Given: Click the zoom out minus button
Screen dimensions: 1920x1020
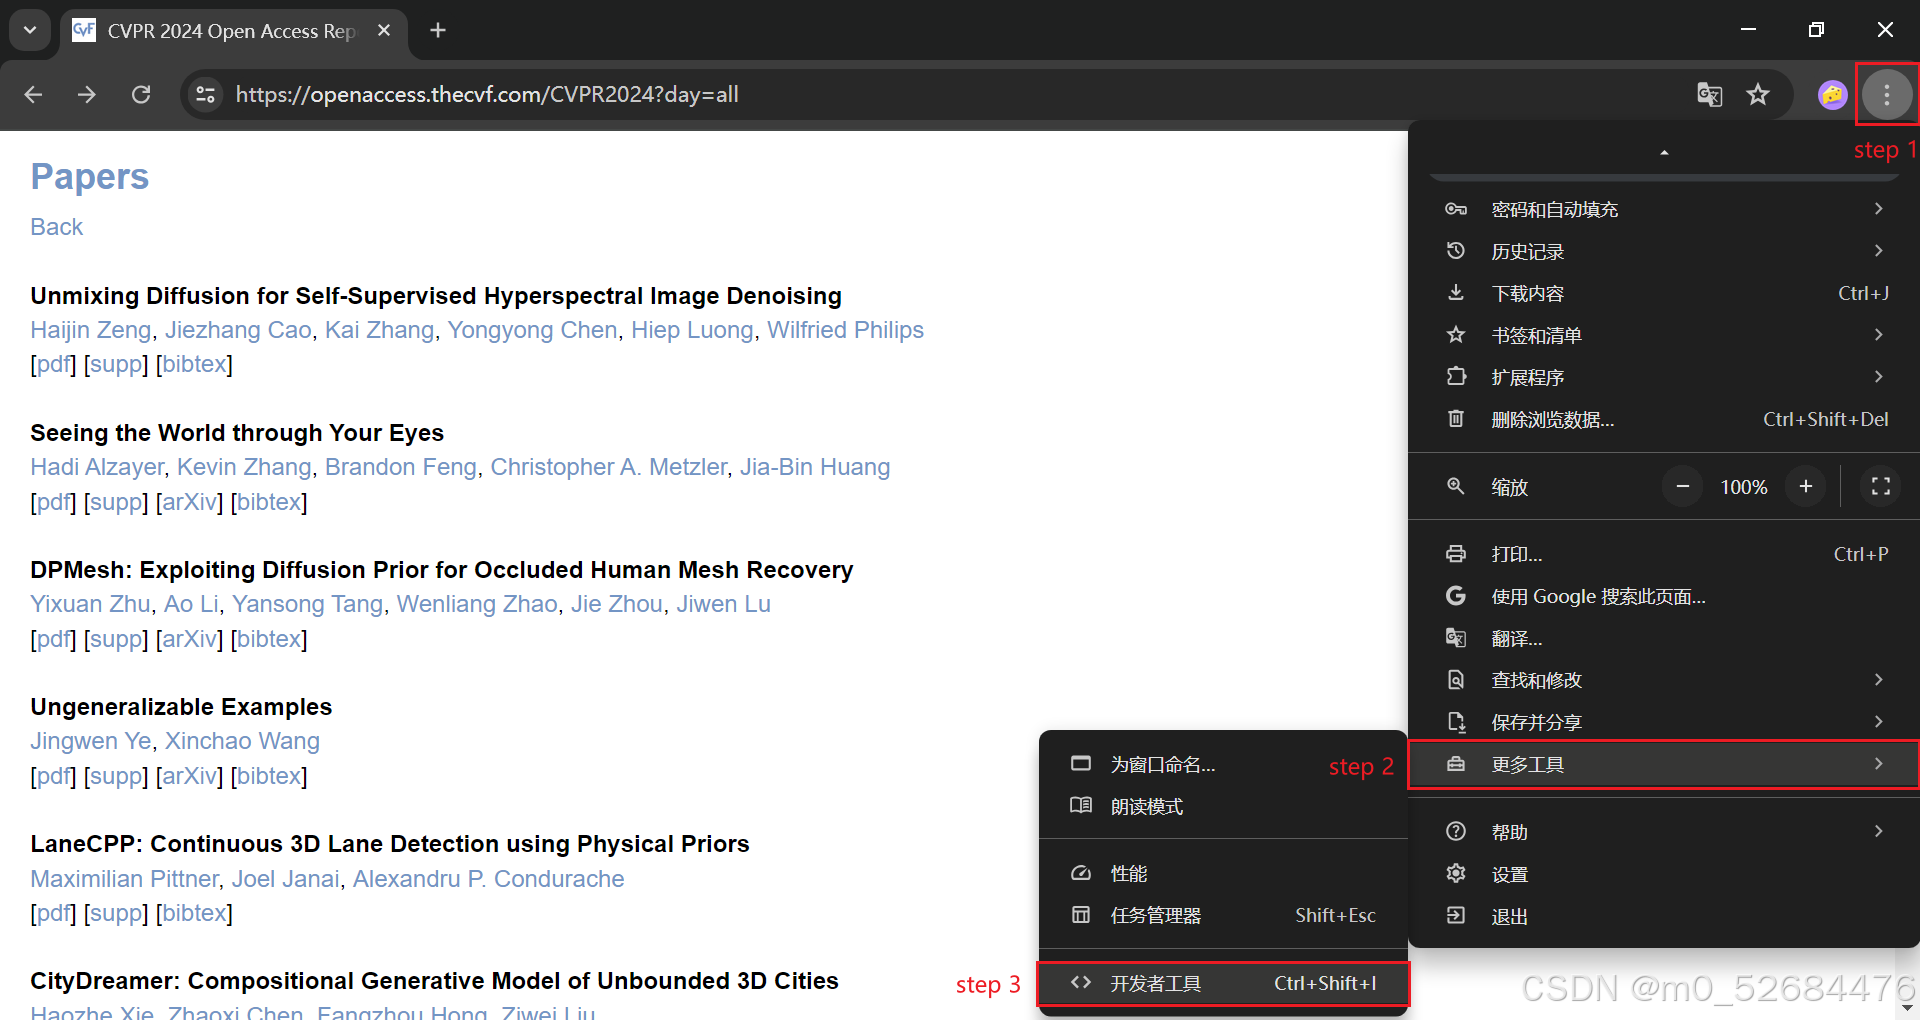Looking at the screenshot, I should point(1683,487).
